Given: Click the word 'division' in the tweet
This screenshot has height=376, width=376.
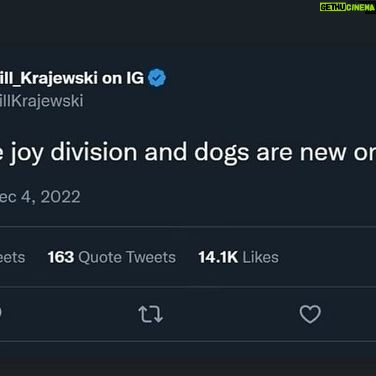Looking at the screenshot, I should (94, 152).
